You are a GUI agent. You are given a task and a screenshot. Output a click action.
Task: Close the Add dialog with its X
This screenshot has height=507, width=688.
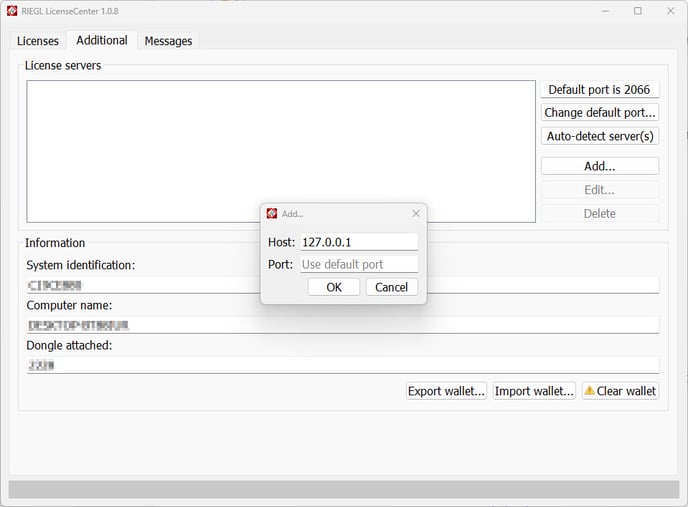(416, 214)
